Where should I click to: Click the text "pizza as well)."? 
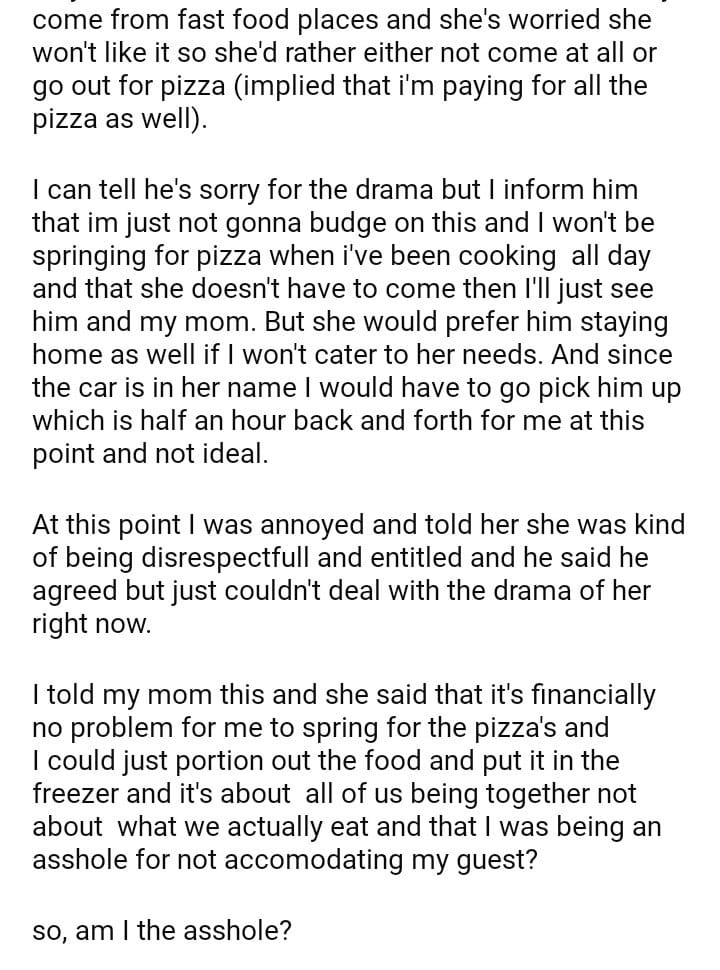[119, 119]
